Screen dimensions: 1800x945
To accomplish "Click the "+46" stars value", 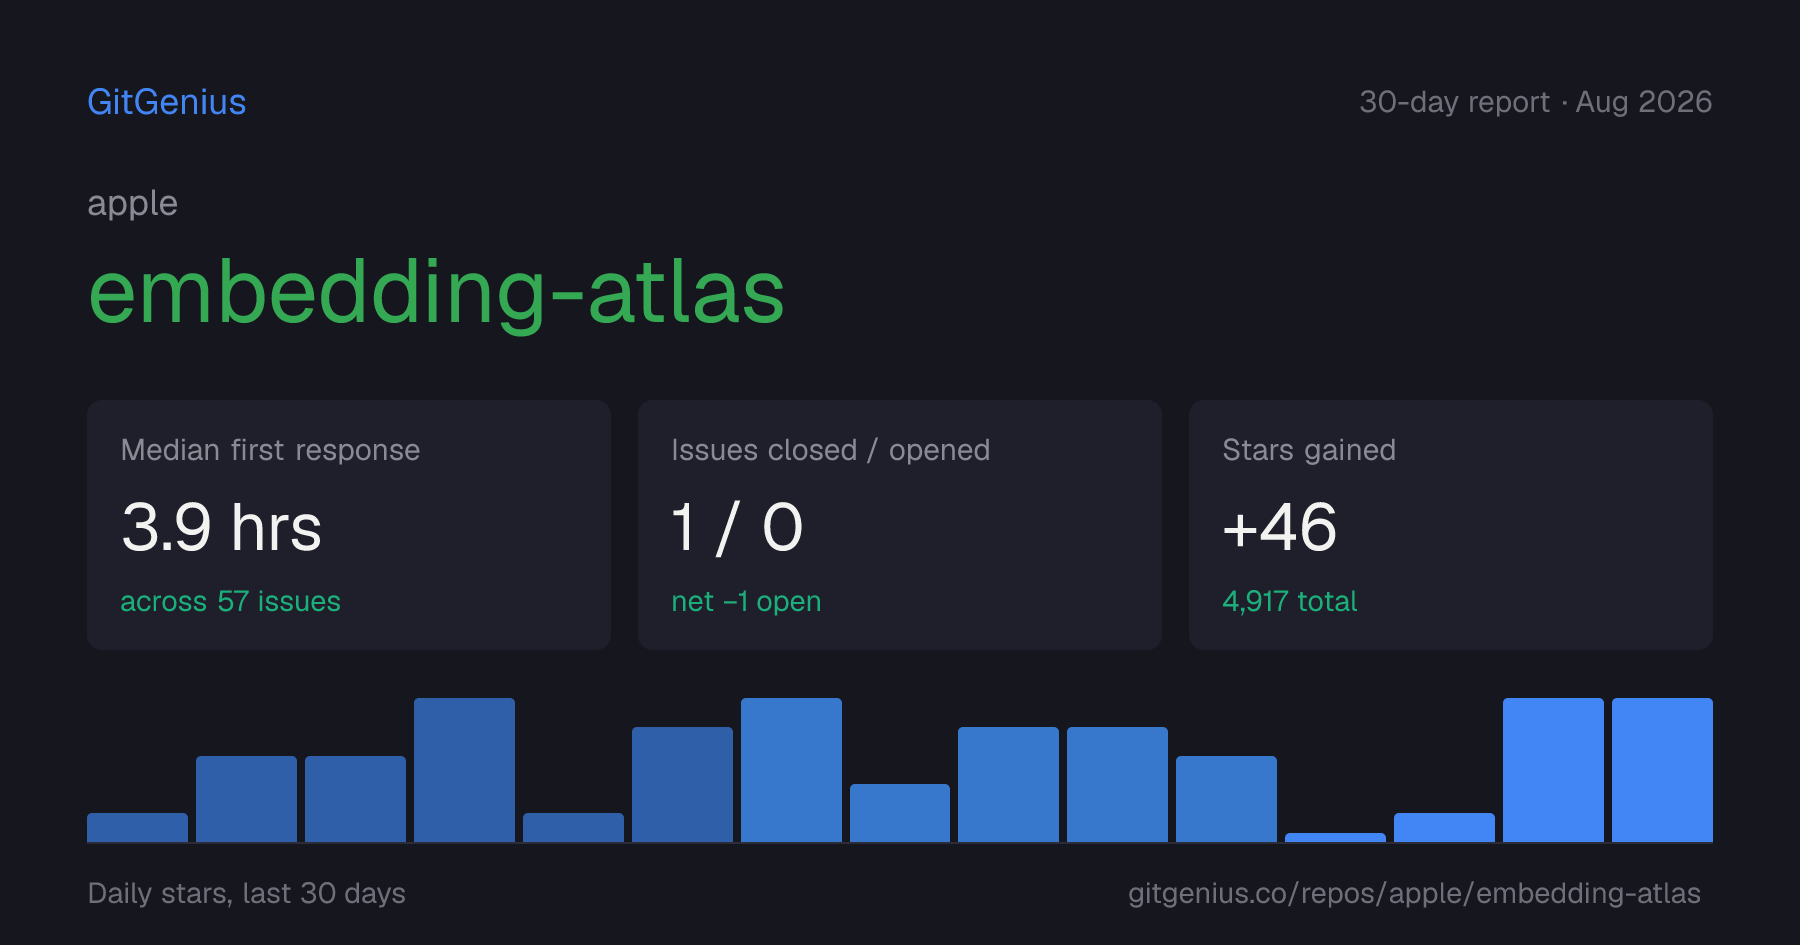I will (1279, 527).
